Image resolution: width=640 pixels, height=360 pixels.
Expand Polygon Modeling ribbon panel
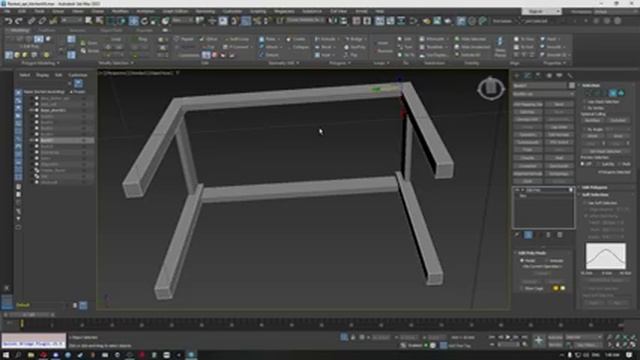pyautogui.click(x=40, y=63)
